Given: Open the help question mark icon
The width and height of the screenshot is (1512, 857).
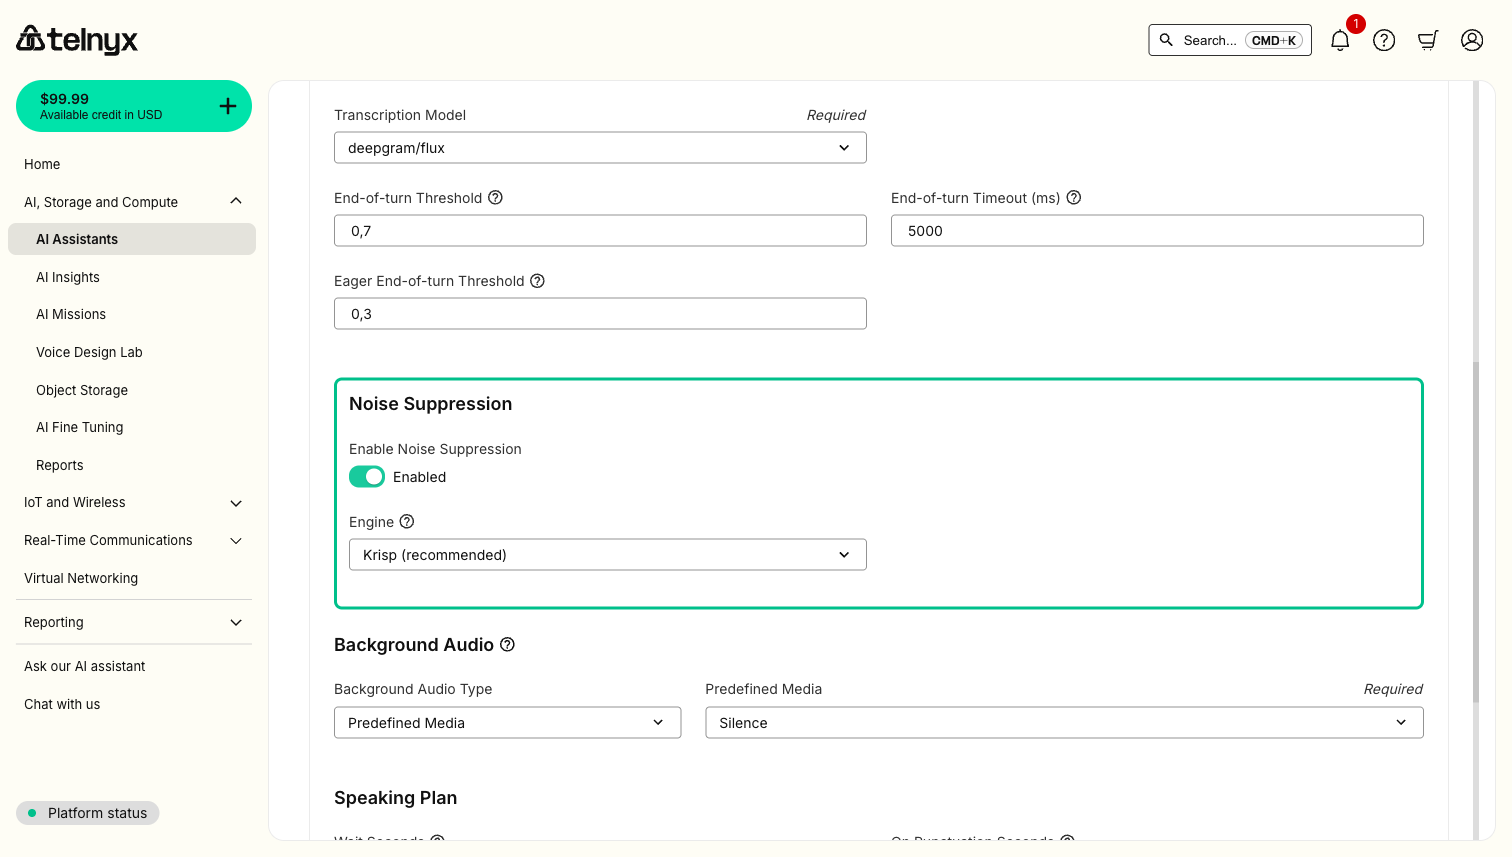Looking at the screenshot, I should click(1384, 40).
